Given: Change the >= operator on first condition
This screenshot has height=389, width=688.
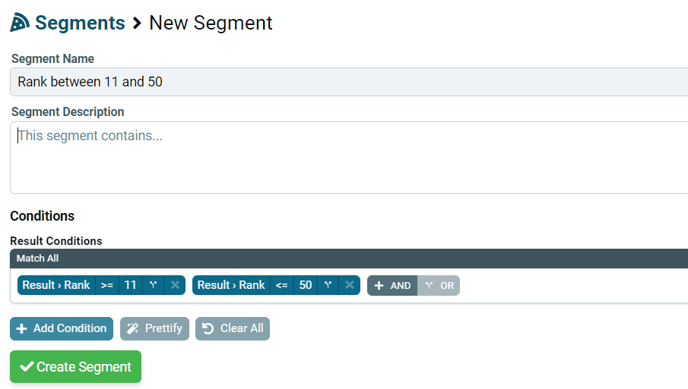Looking at the screenshot, I should pos(107,285).
